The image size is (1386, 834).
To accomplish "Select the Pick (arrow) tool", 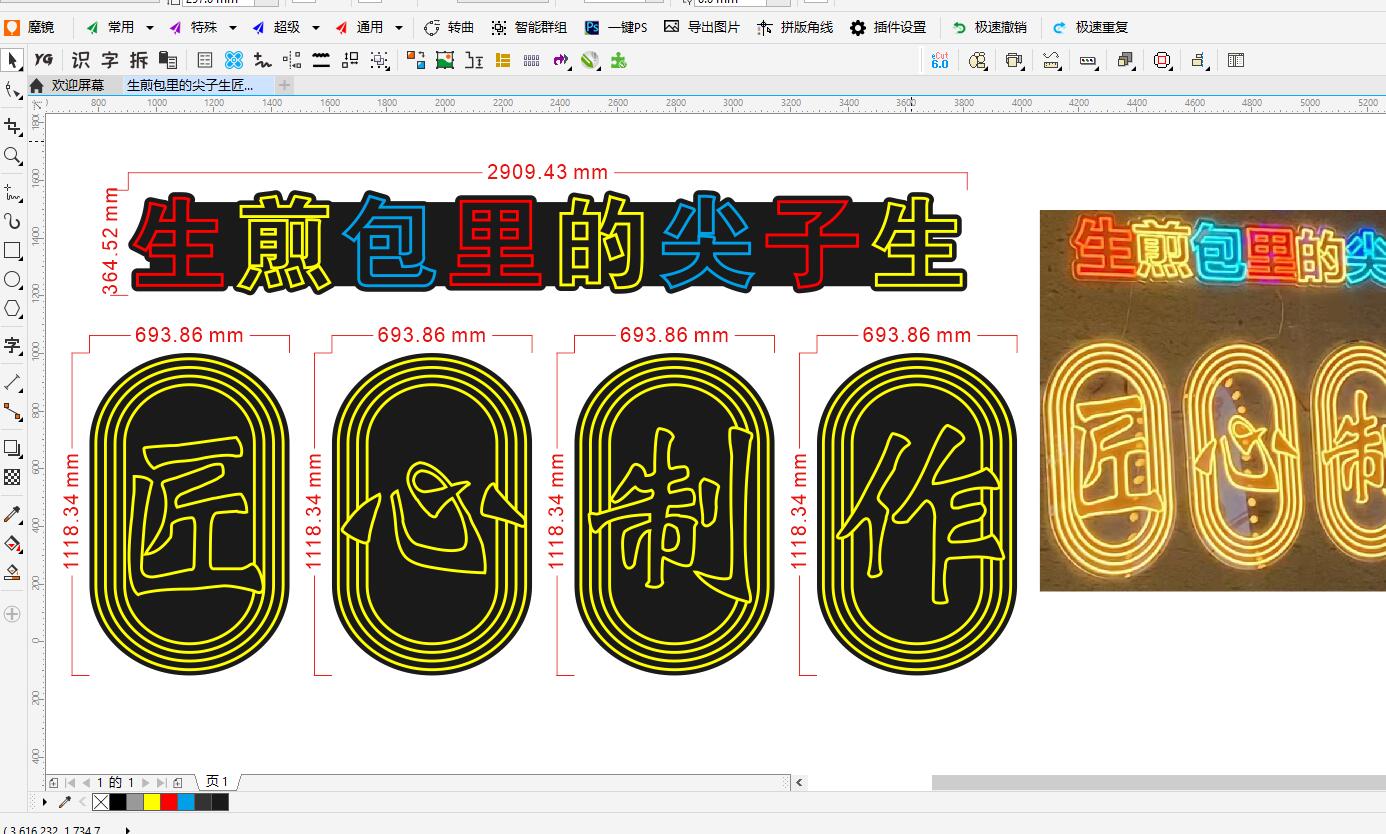I will [12, 60].
